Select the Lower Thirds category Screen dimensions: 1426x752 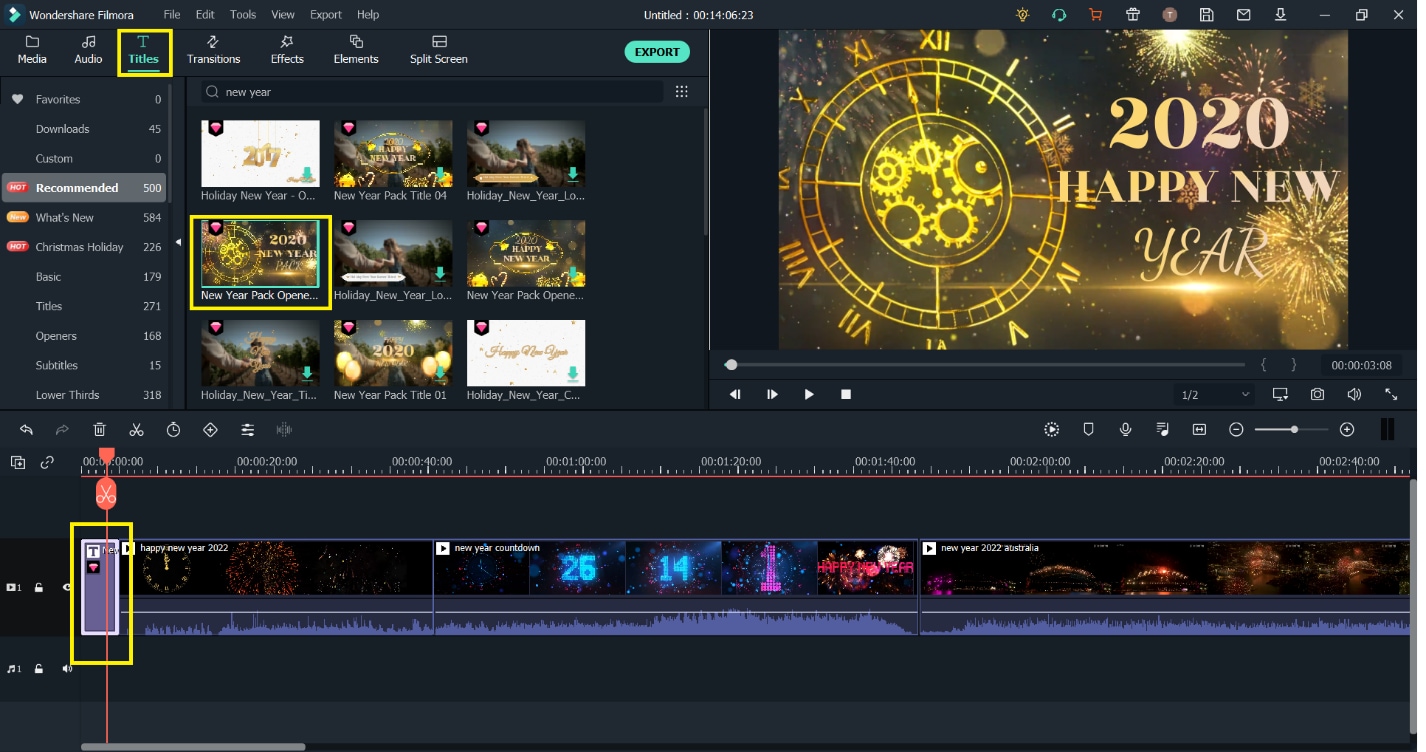(85, 395)
